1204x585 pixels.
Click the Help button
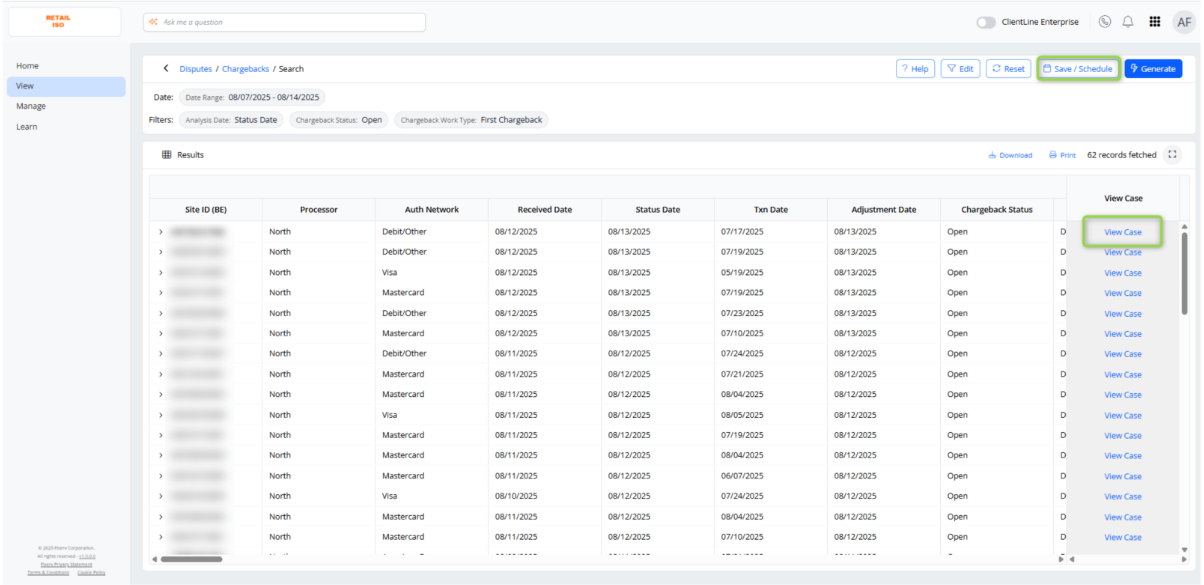915,69
